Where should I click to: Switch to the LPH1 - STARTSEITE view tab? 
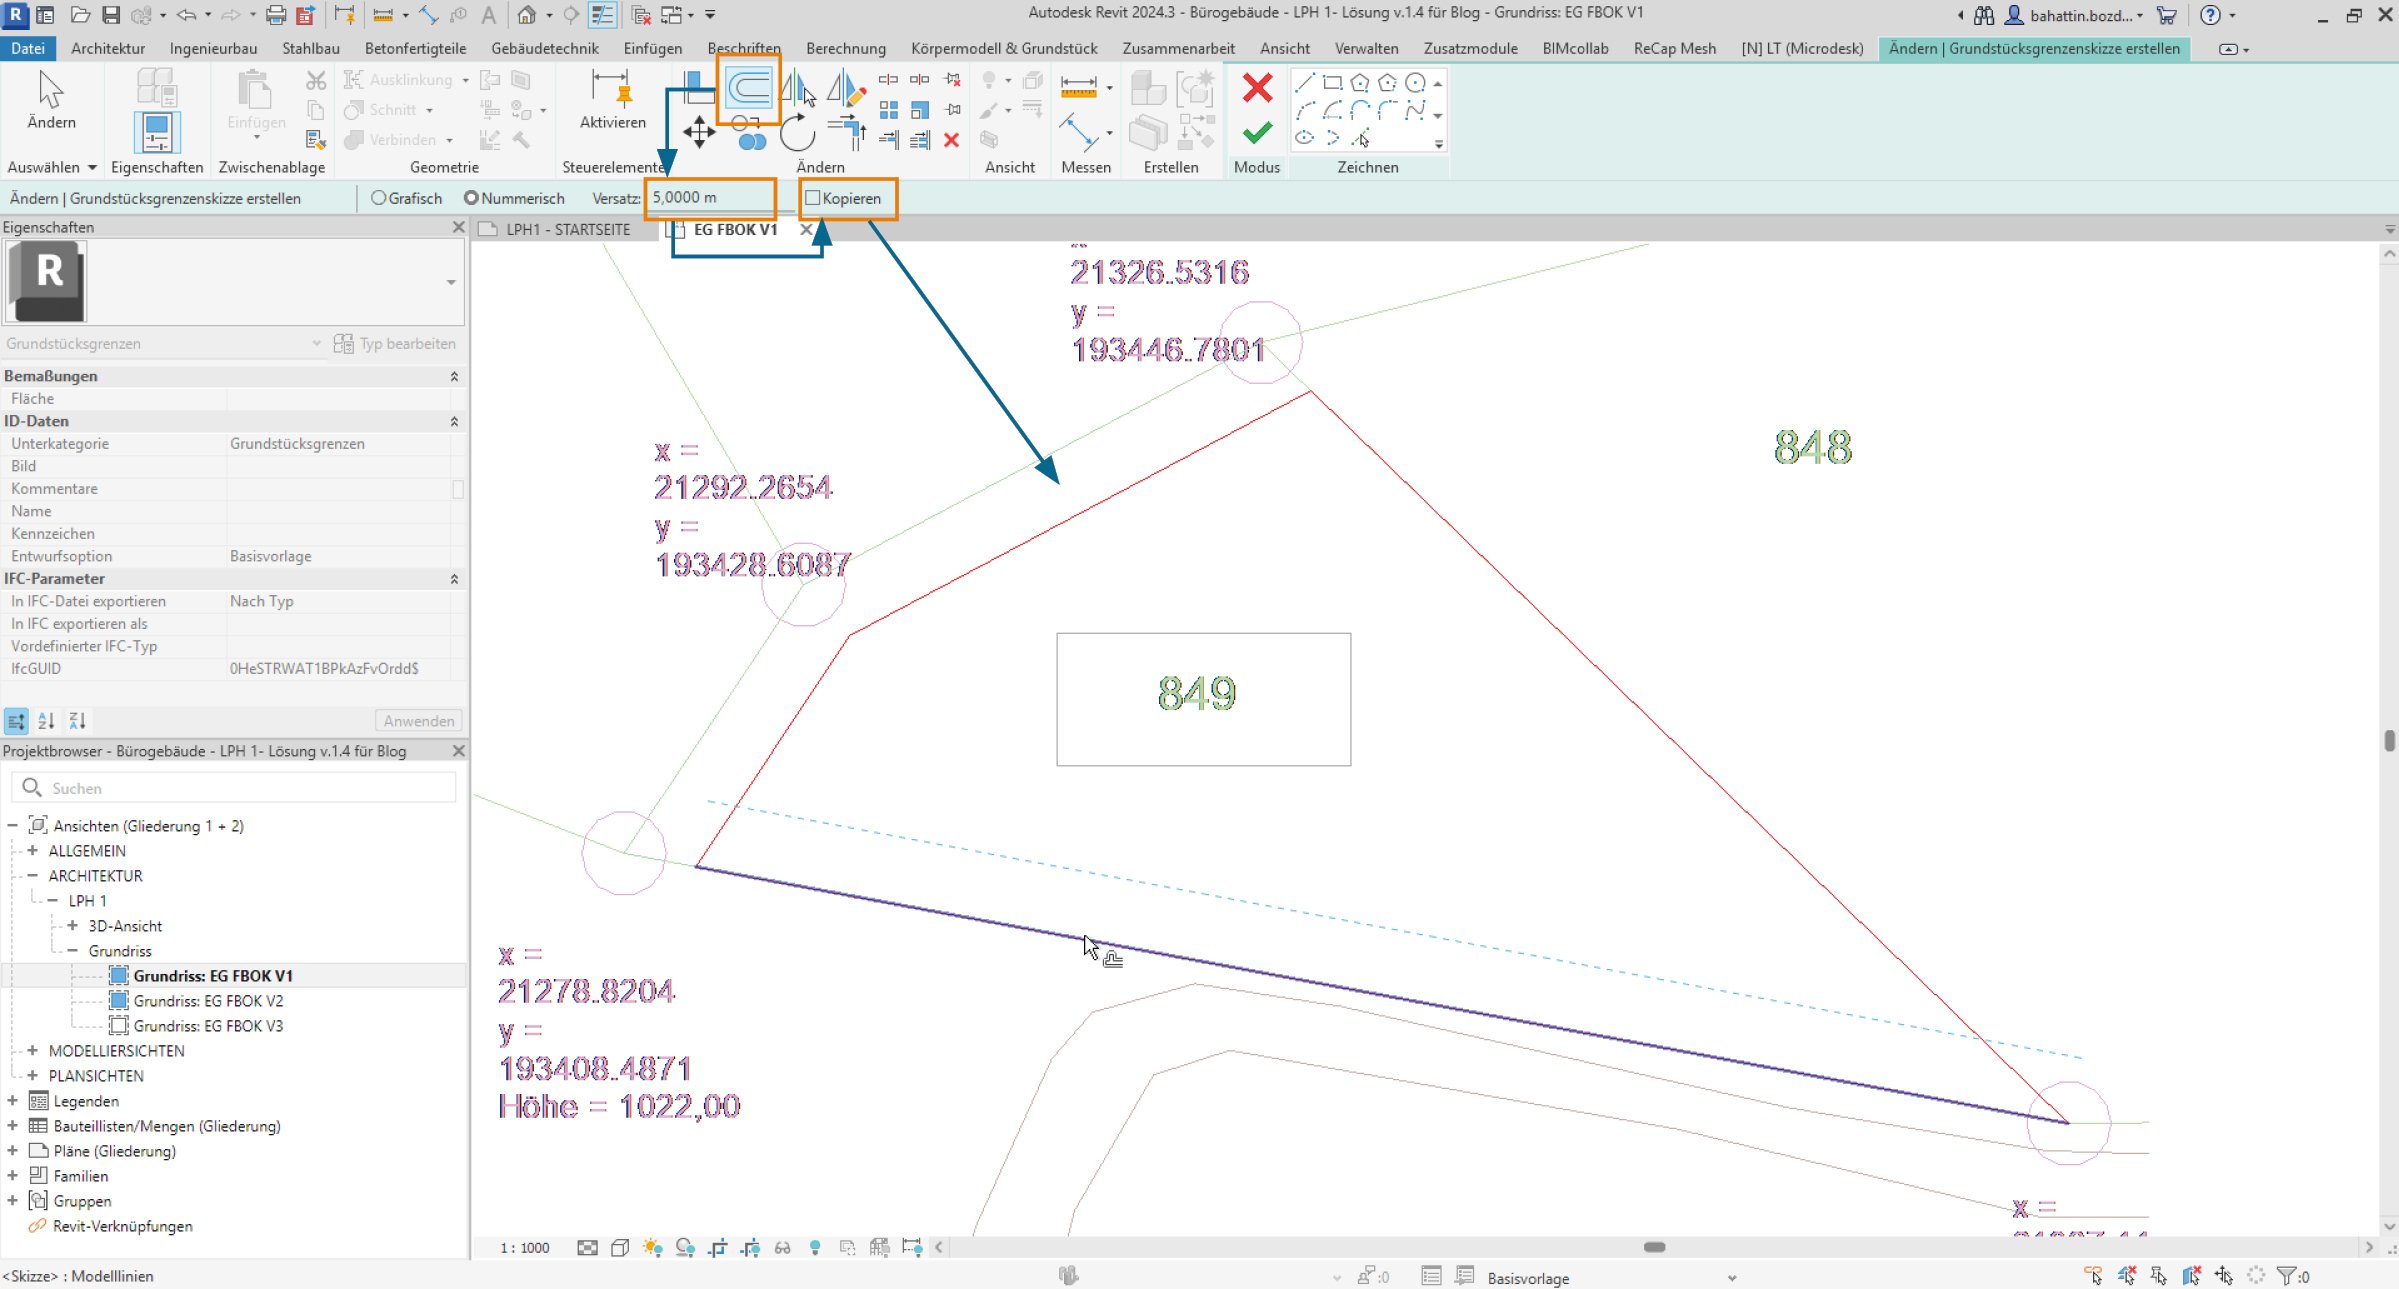(567, 229)
